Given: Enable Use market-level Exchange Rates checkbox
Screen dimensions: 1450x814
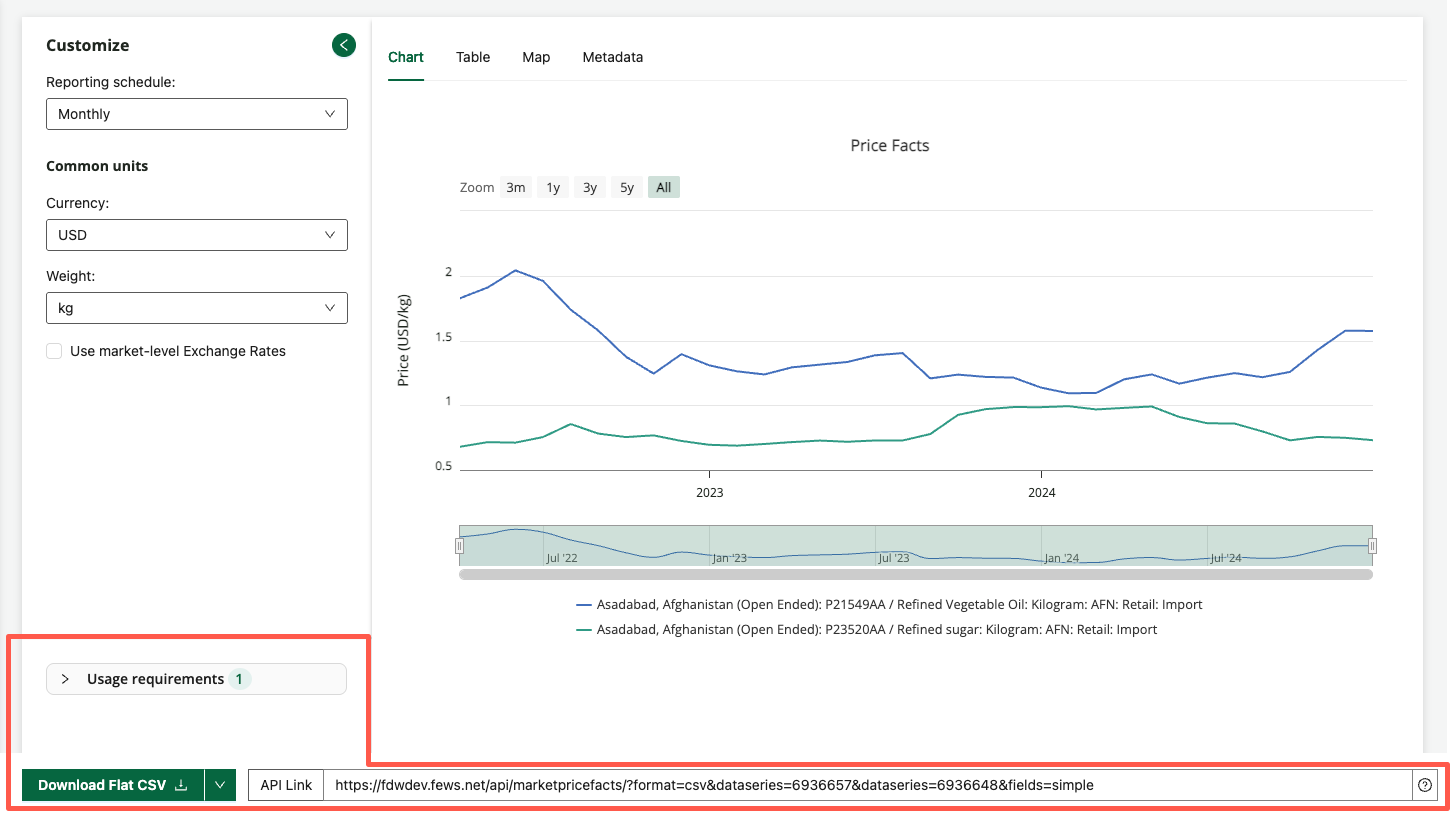Looking at the screenshot, I should (55, 351).
